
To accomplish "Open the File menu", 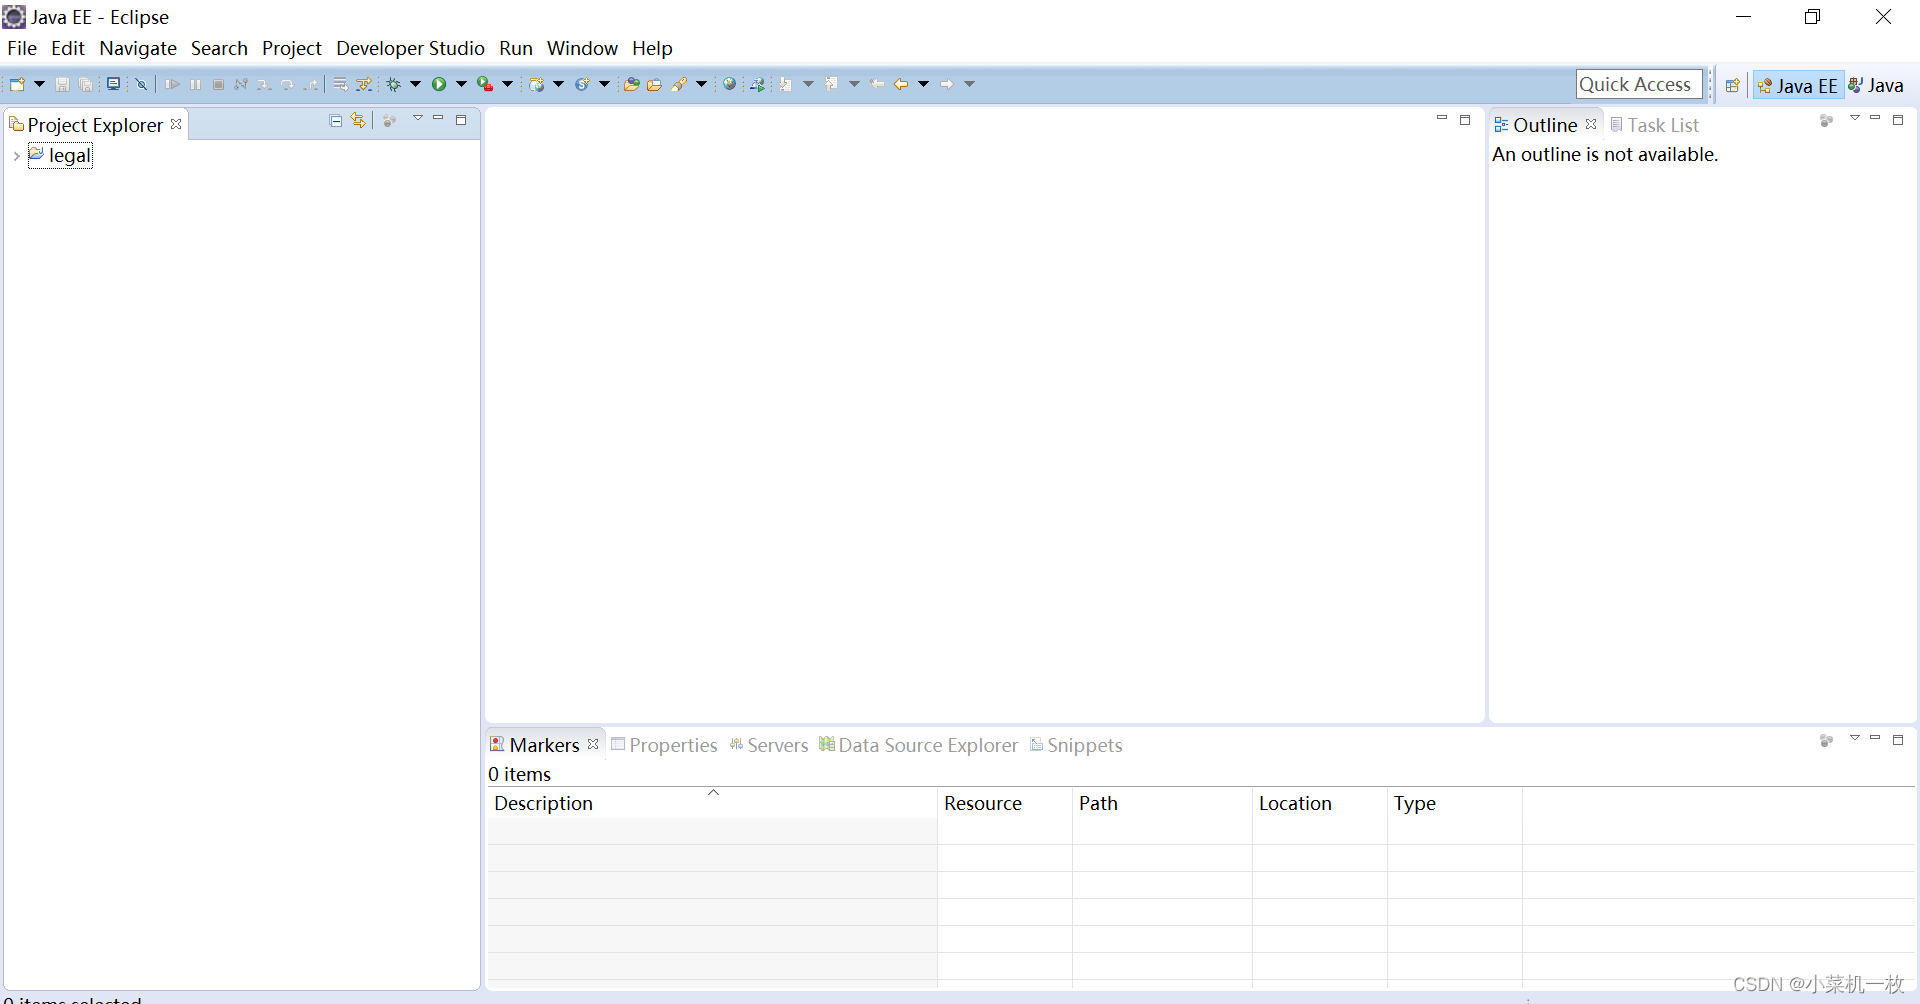I will [22, 48].
